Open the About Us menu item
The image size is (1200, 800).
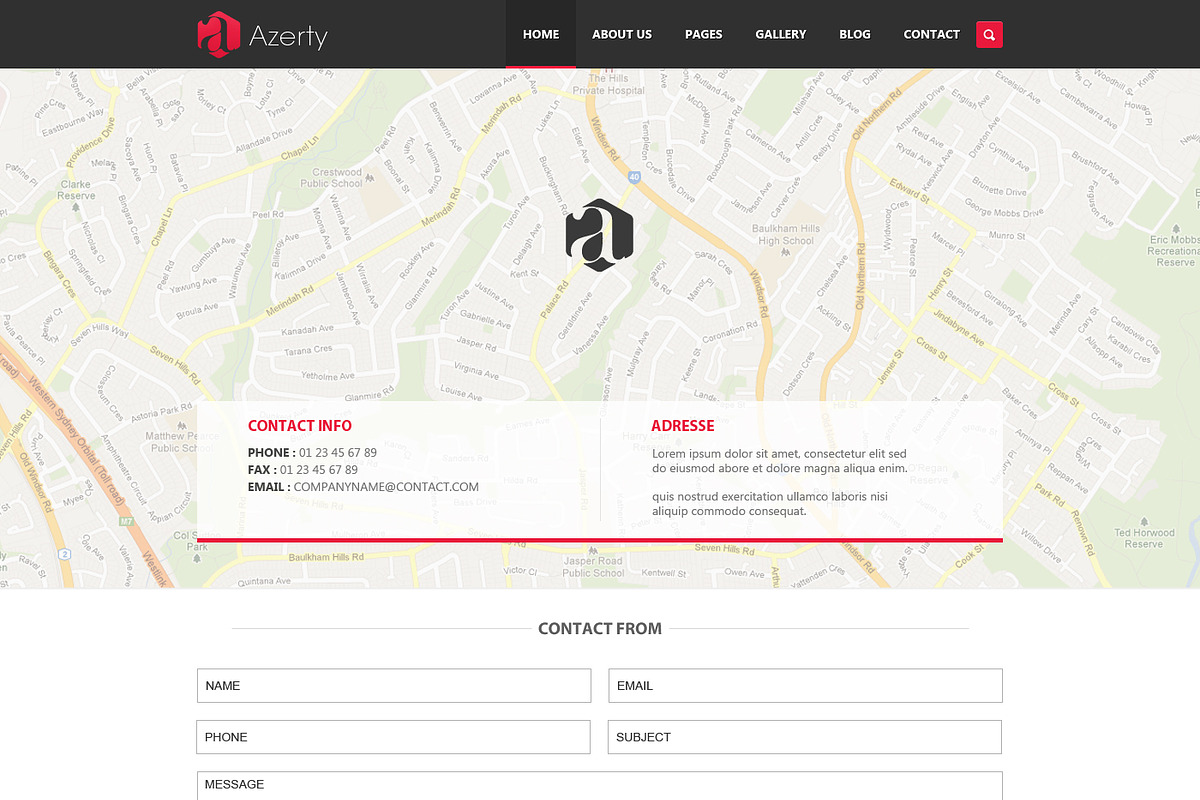point(622,34)
